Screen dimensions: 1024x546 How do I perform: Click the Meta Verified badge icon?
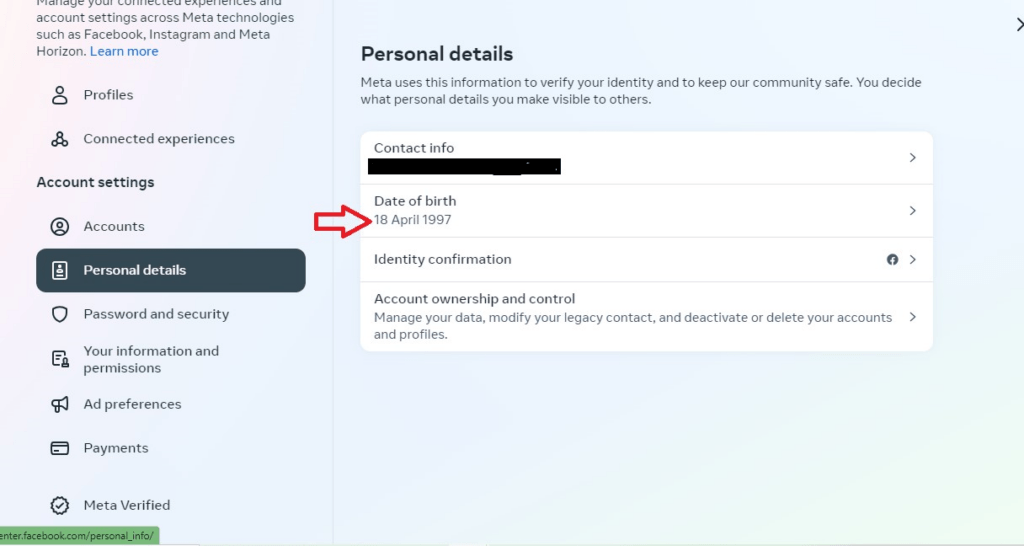(x=59, y=506)
